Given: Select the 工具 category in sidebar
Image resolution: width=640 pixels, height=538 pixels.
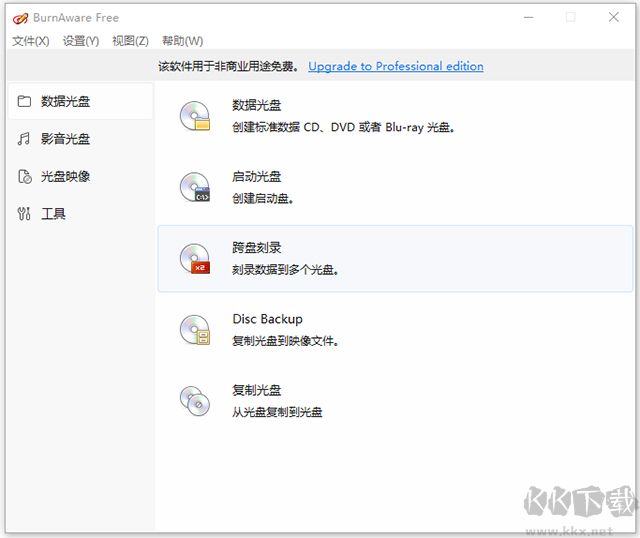Looking at the screenshot, I should click(54, 214).
